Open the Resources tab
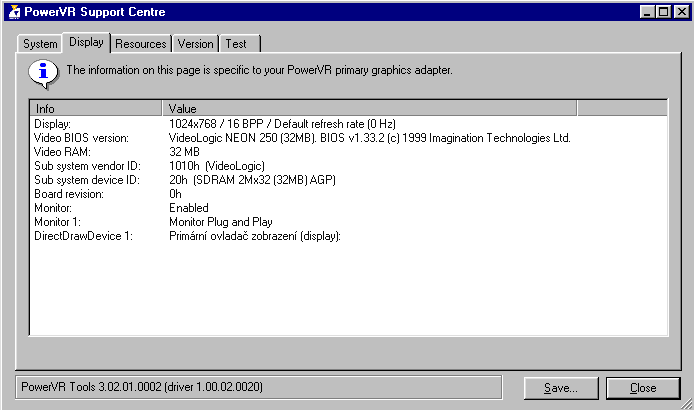This screenshot has height=410, width=694. click(140, 44)
